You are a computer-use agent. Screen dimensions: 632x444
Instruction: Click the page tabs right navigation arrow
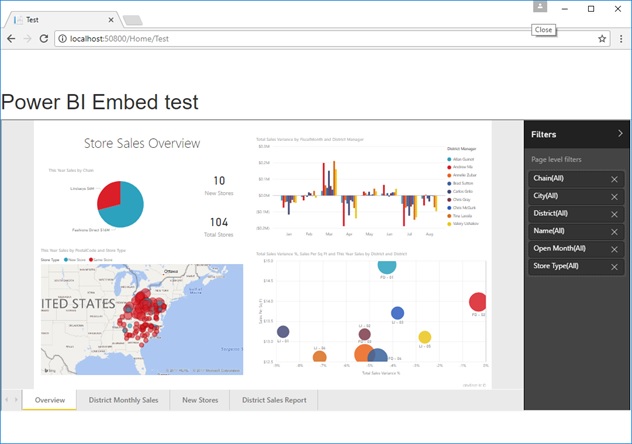tap(16, 400)
